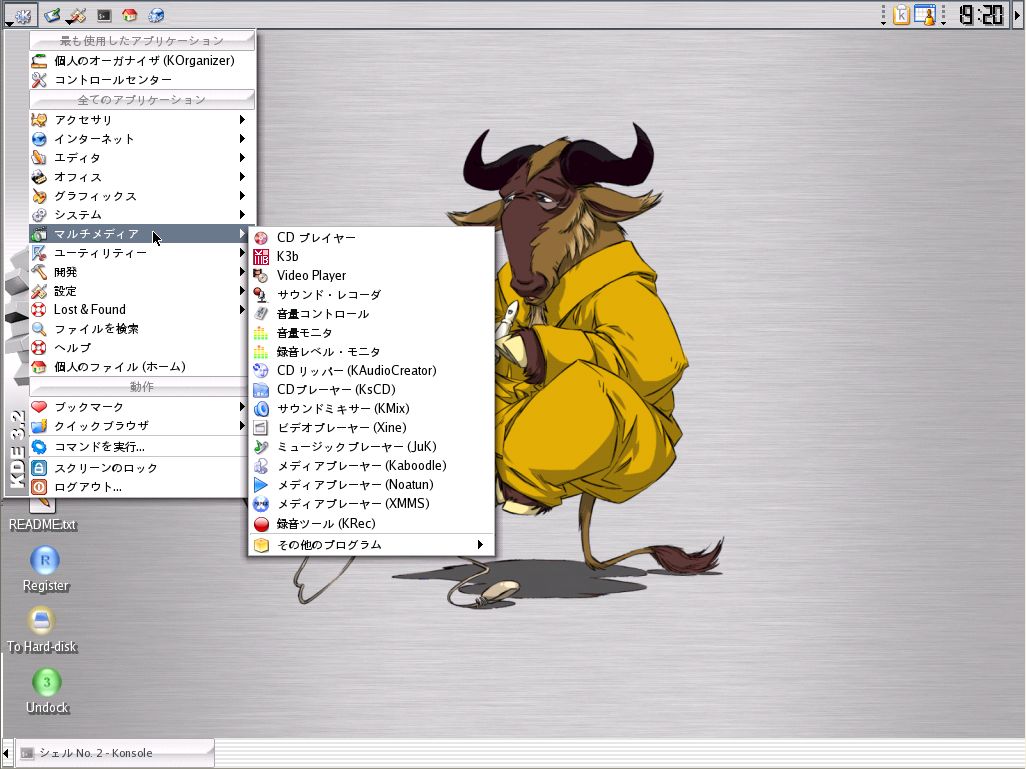Click the 9:20 panel clock
This screenshot has height=769, width=1026.
[x=981, y=14]
